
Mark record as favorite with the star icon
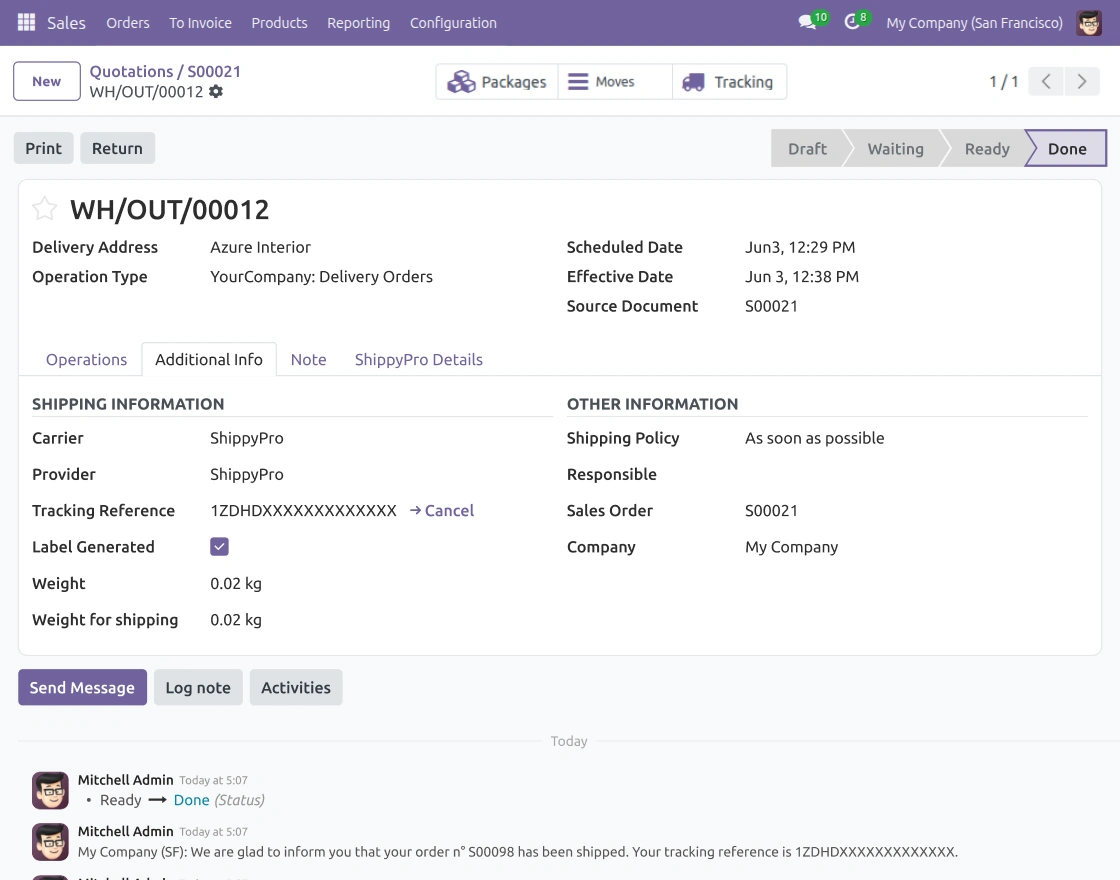click(44, 209)
